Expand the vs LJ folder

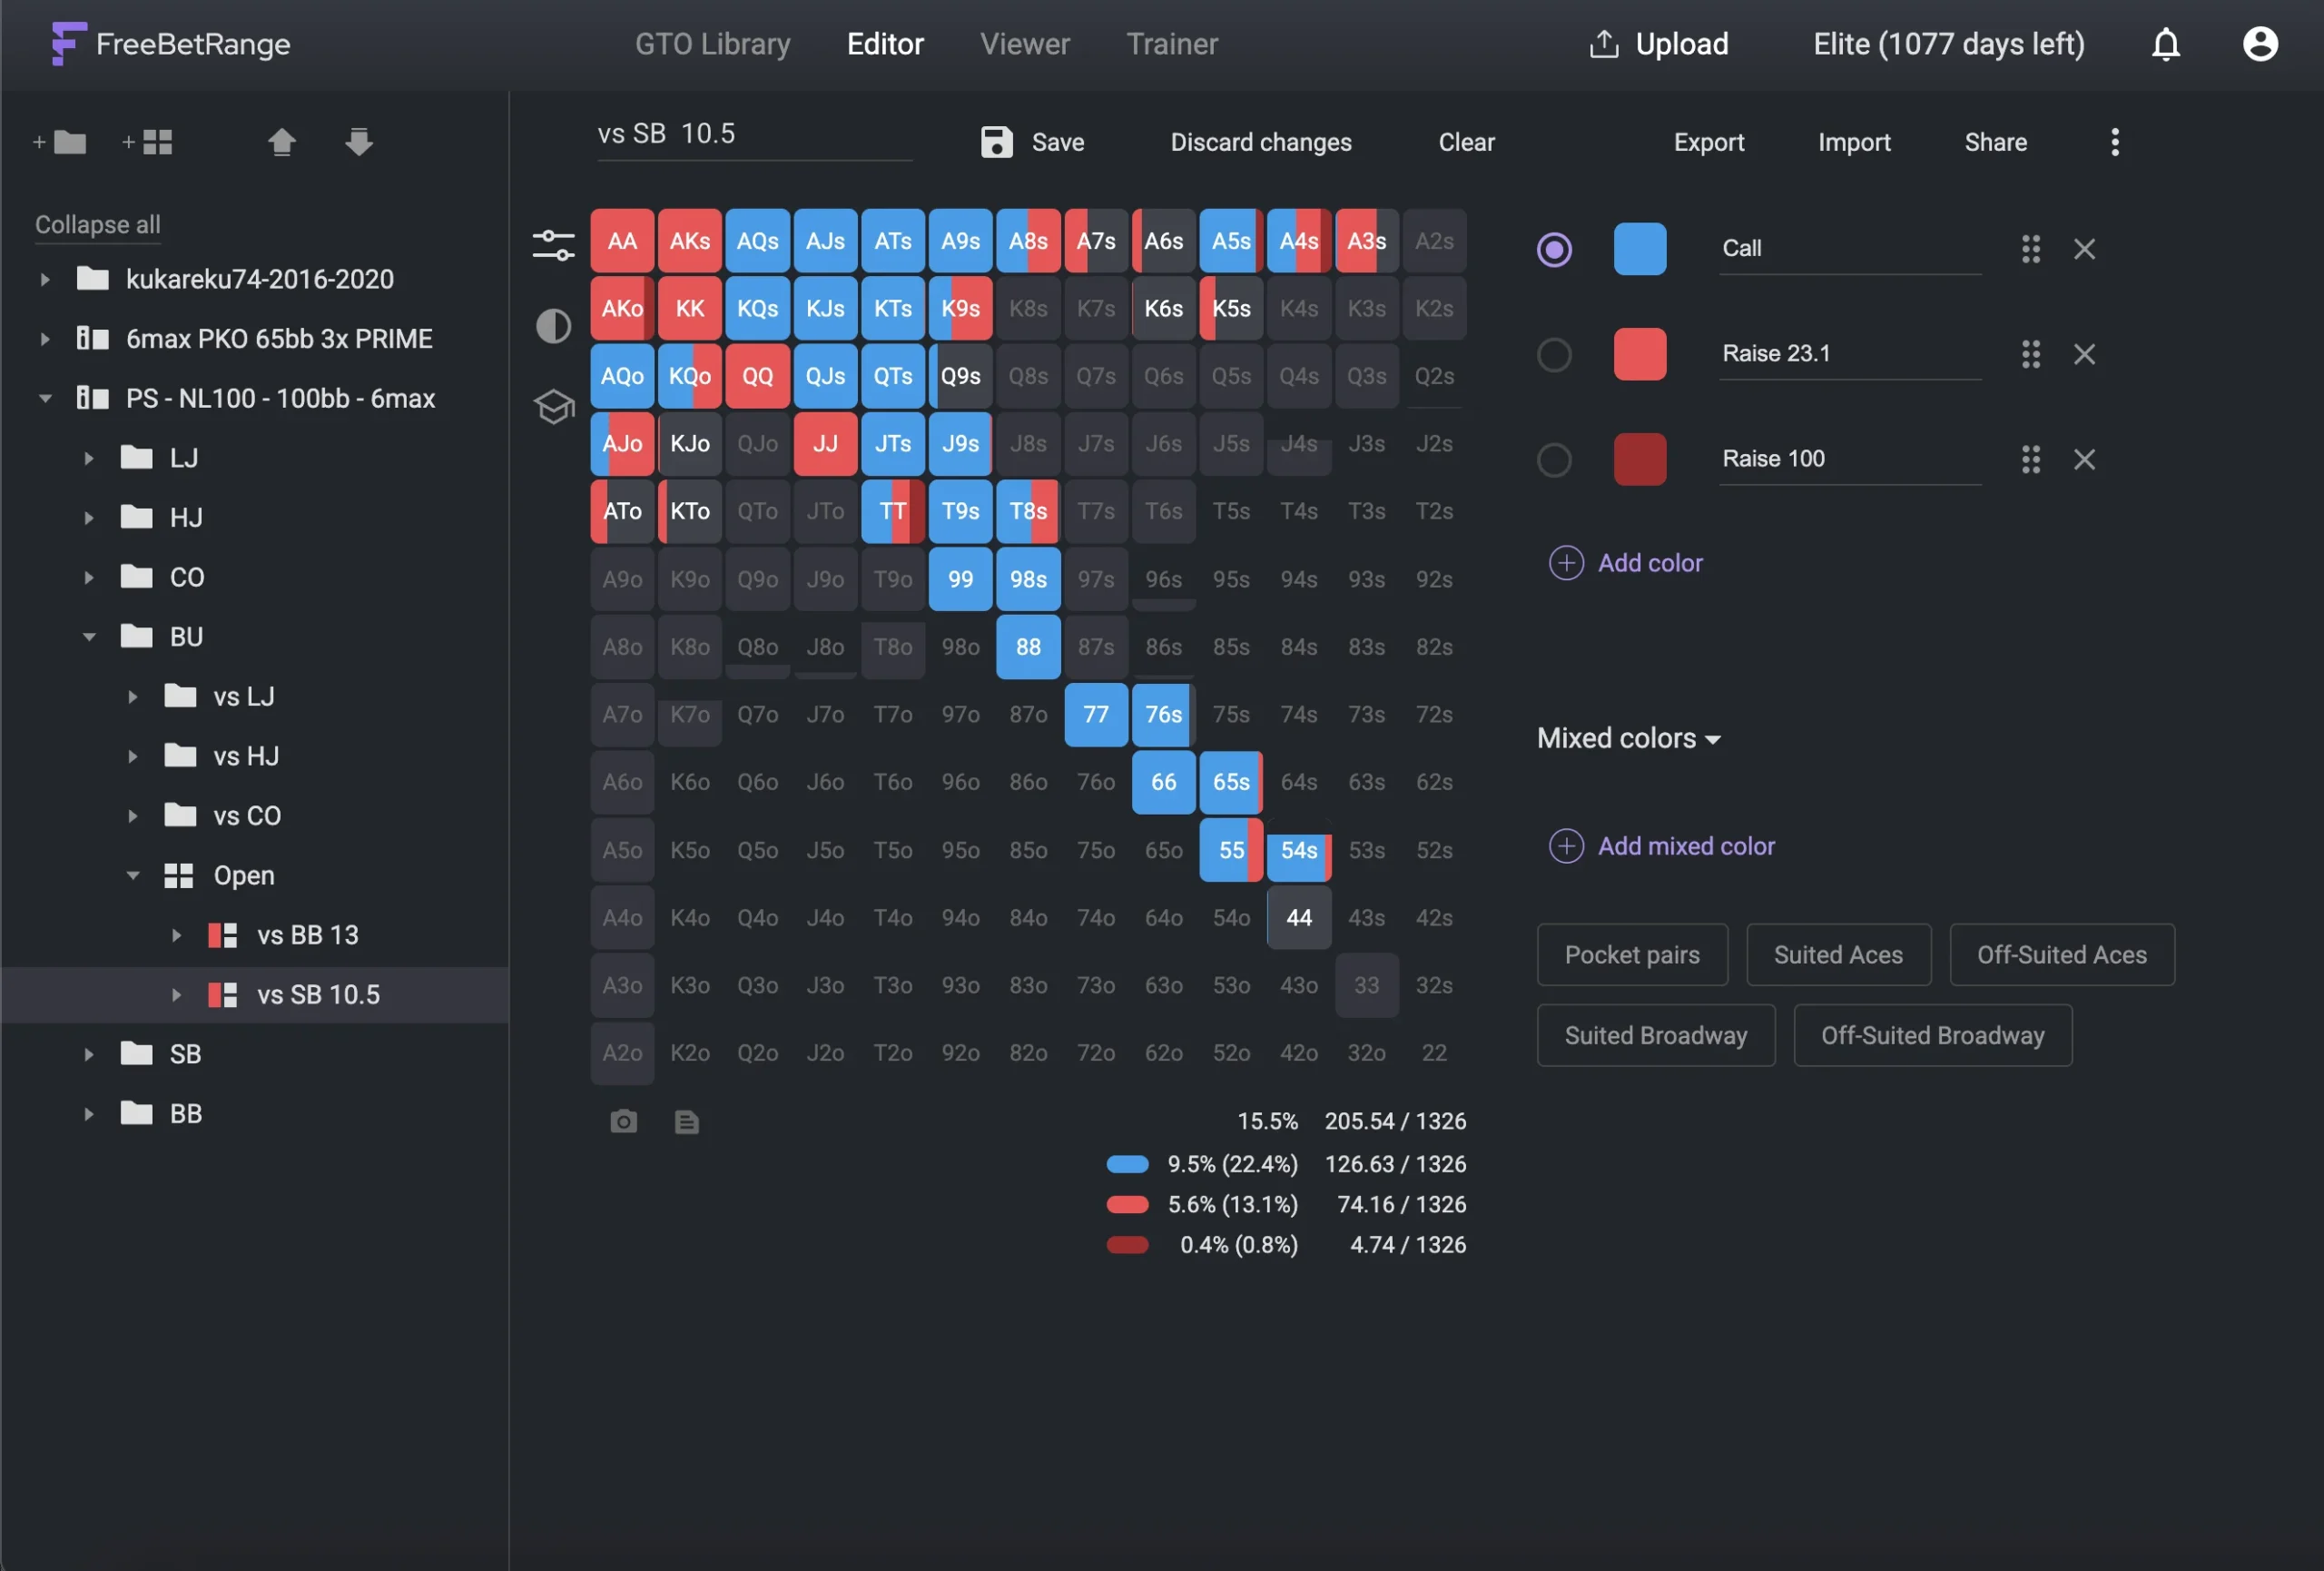click(132, 697)
